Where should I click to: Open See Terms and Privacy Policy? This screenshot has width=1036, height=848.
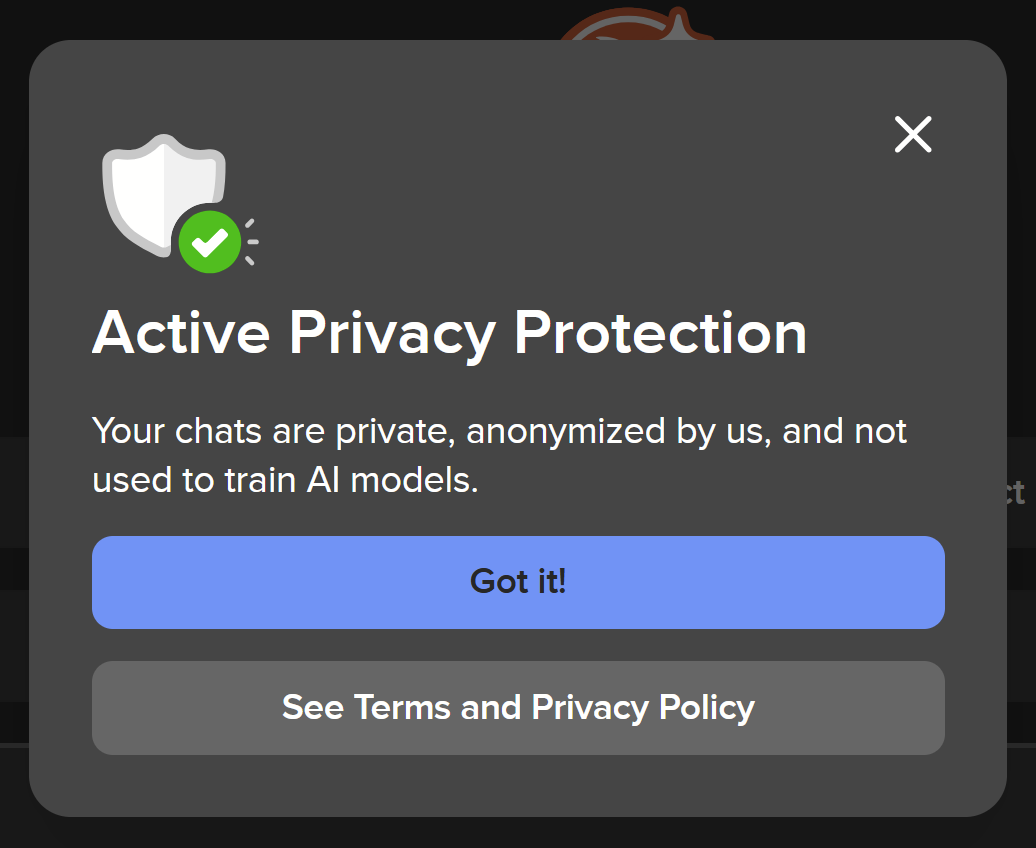click(x=518, y=708)
